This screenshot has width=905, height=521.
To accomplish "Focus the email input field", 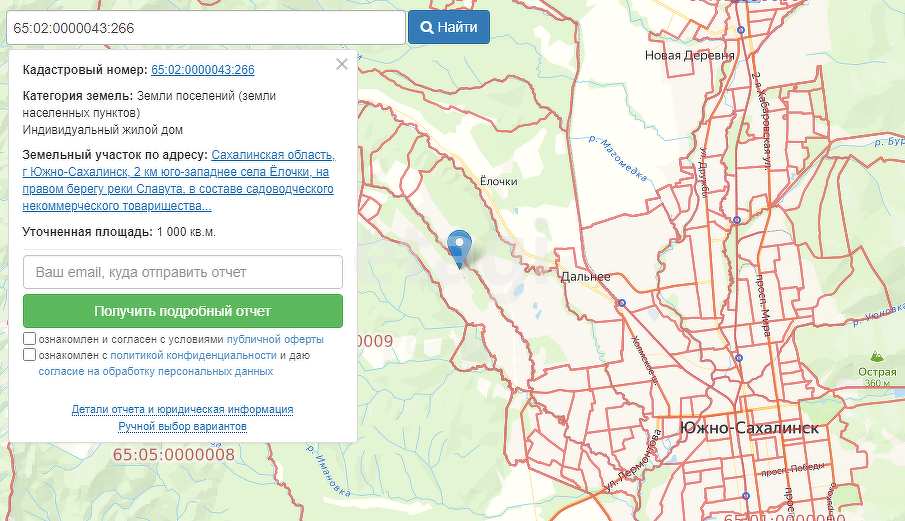I will click(183, 272).
